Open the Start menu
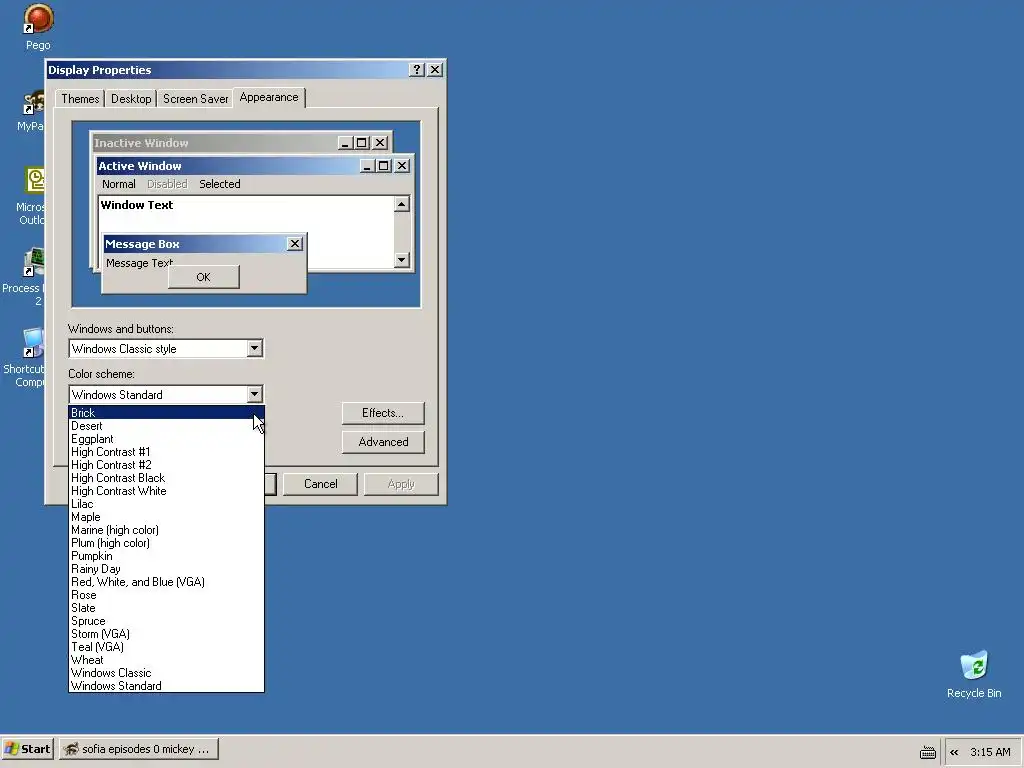This screenshot has width=1024, height=768. pos(27,749)
